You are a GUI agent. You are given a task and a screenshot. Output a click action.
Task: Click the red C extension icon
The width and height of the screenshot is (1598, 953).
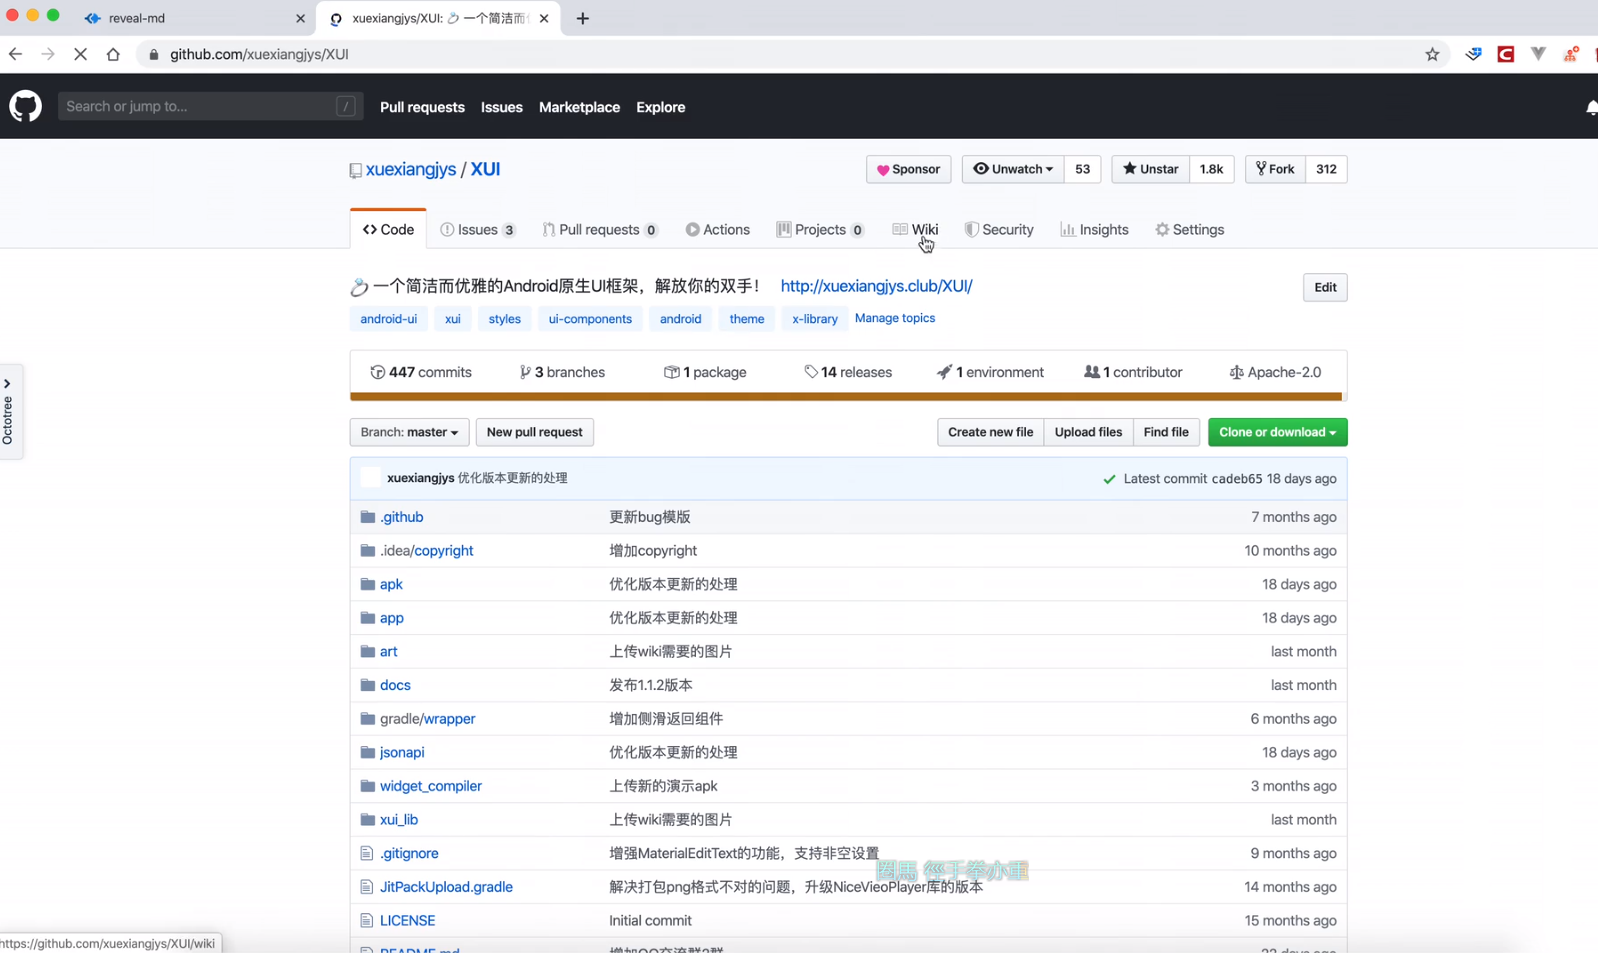tap(1505, 54)
